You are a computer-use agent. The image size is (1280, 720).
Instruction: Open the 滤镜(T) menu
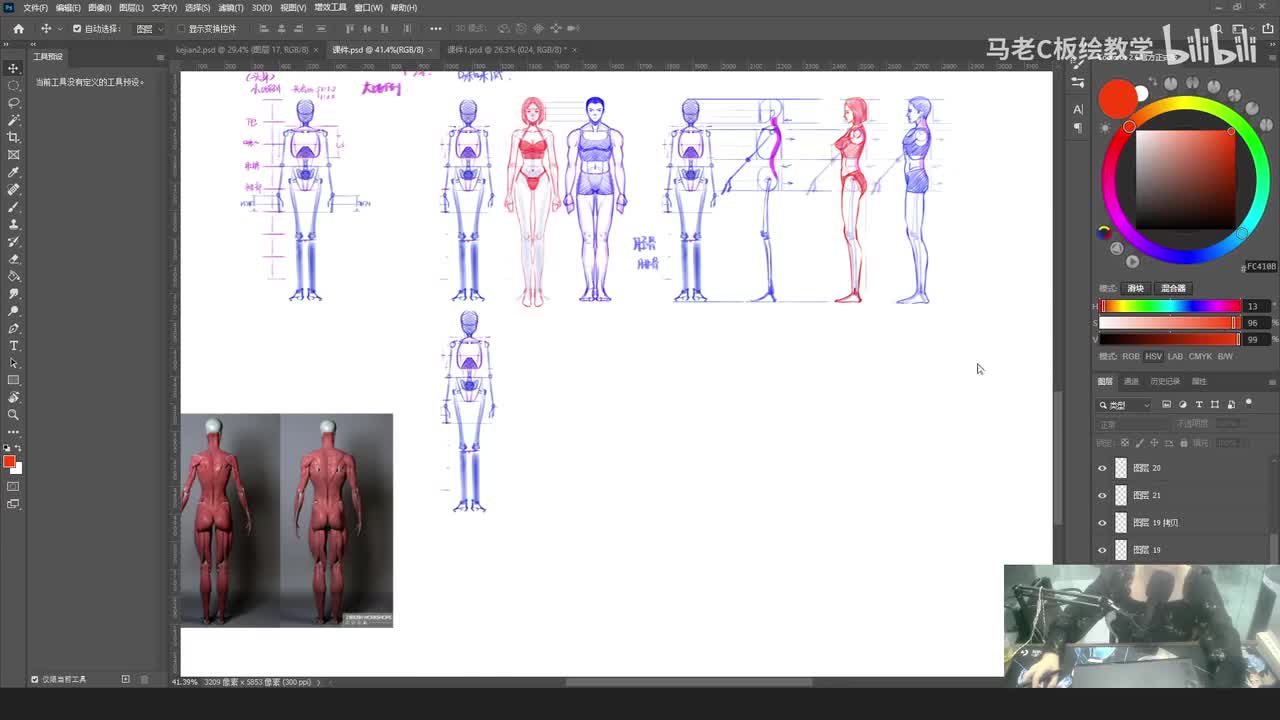tap(232, 8)
